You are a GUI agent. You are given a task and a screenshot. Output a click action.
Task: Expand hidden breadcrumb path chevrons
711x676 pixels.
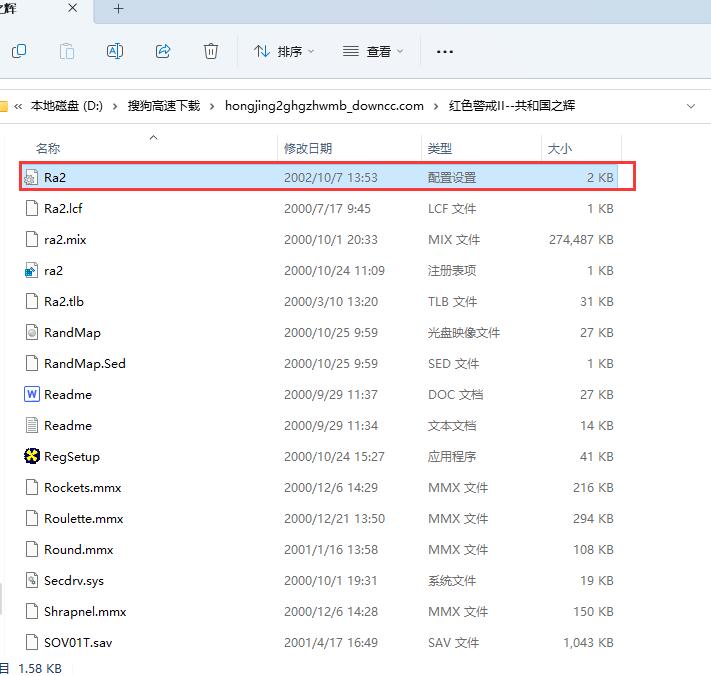click(x=18, y=106)
